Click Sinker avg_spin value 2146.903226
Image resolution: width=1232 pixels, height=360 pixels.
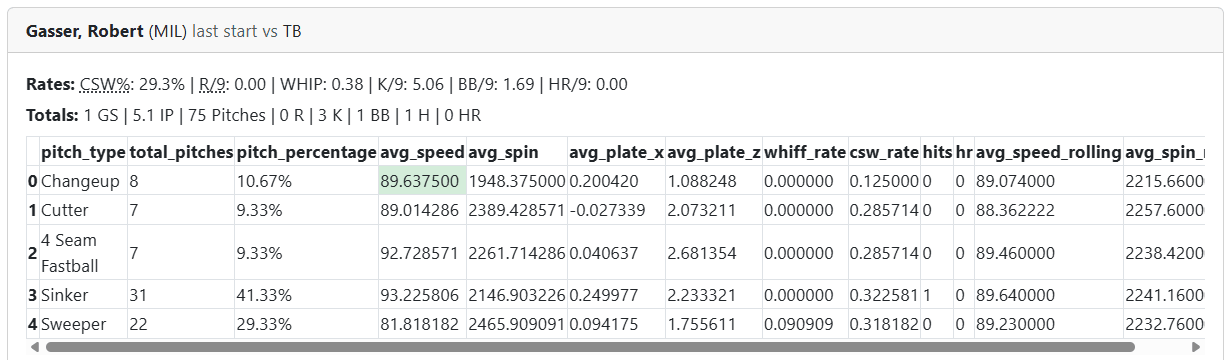tap(516, 295)
